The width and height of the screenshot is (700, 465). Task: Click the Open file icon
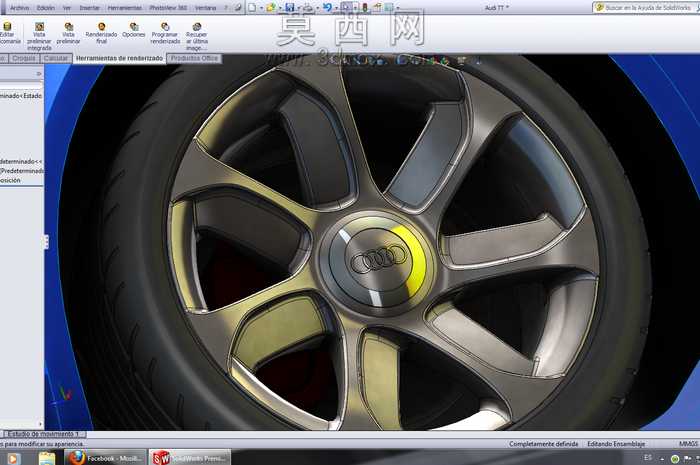[271, 7]
